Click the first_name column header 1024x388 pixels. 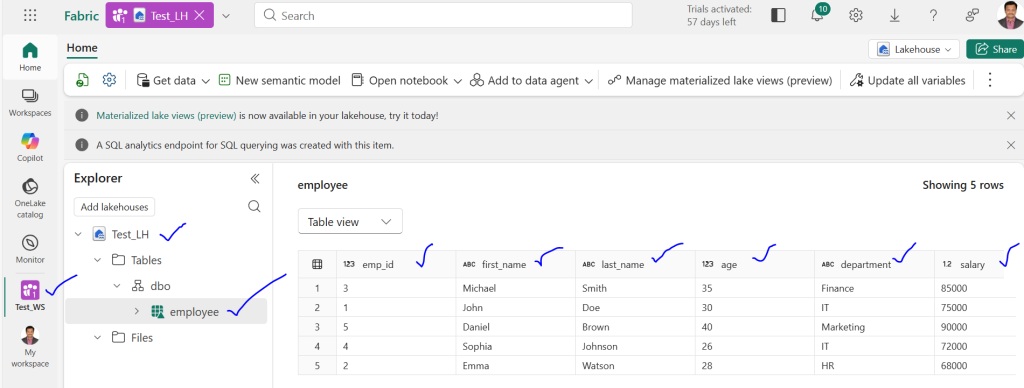point(515,265)
